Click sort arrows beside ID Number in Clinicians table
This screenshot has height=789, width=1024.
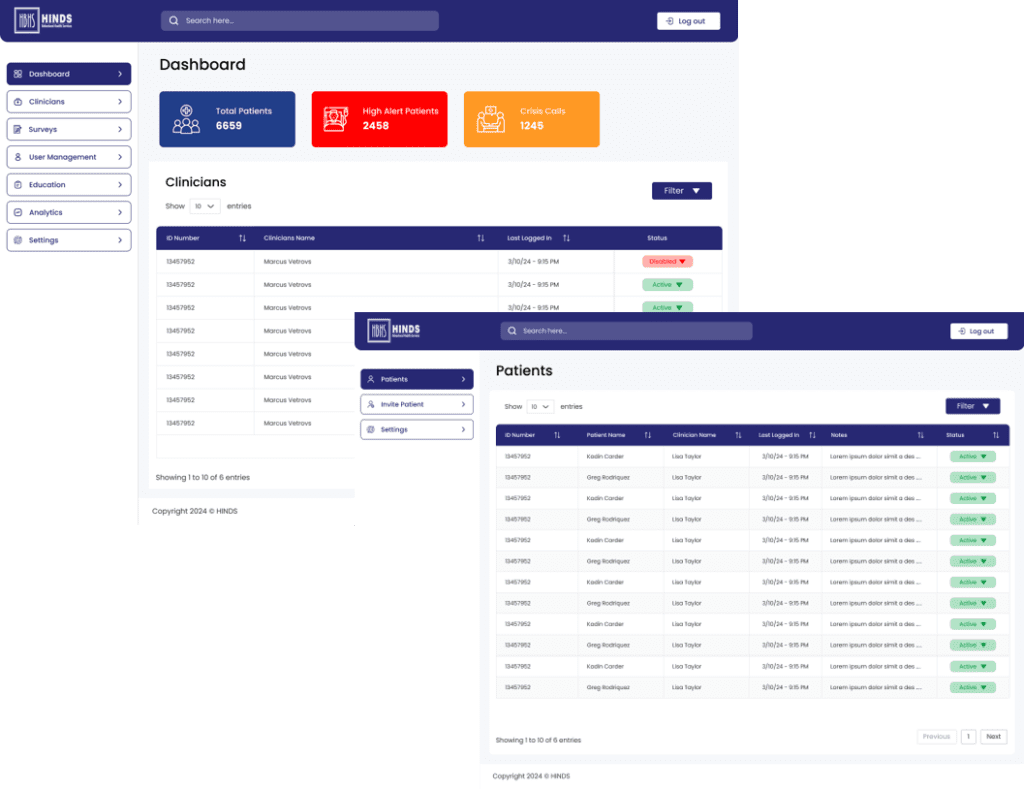[242, 238]
